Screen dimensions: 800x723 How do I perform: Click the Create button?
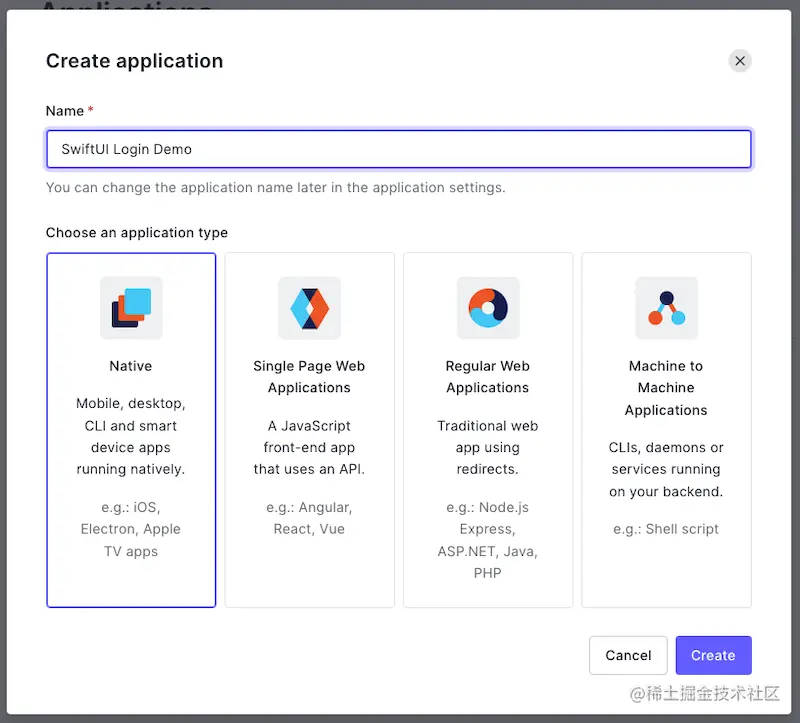coord(713,655)
